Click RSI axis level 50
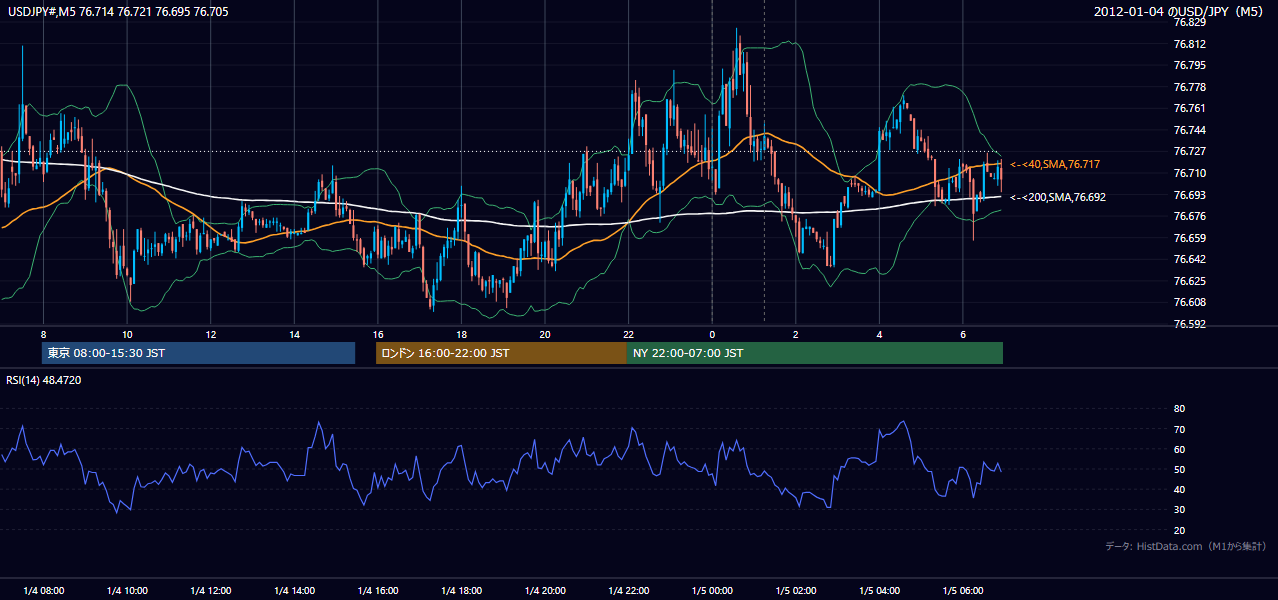 coord(1180,469)
